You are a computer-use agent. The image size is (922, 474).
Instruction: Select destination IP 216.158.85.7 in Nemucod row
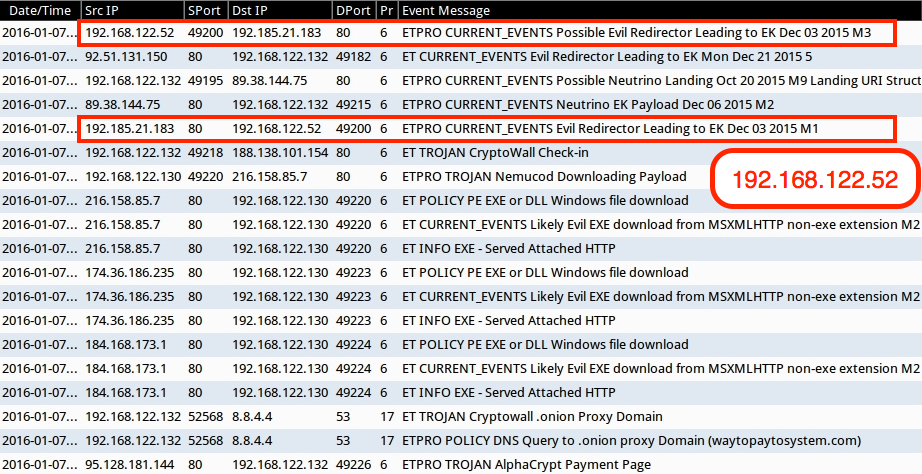pyautogui.click(x=270, y=176)
